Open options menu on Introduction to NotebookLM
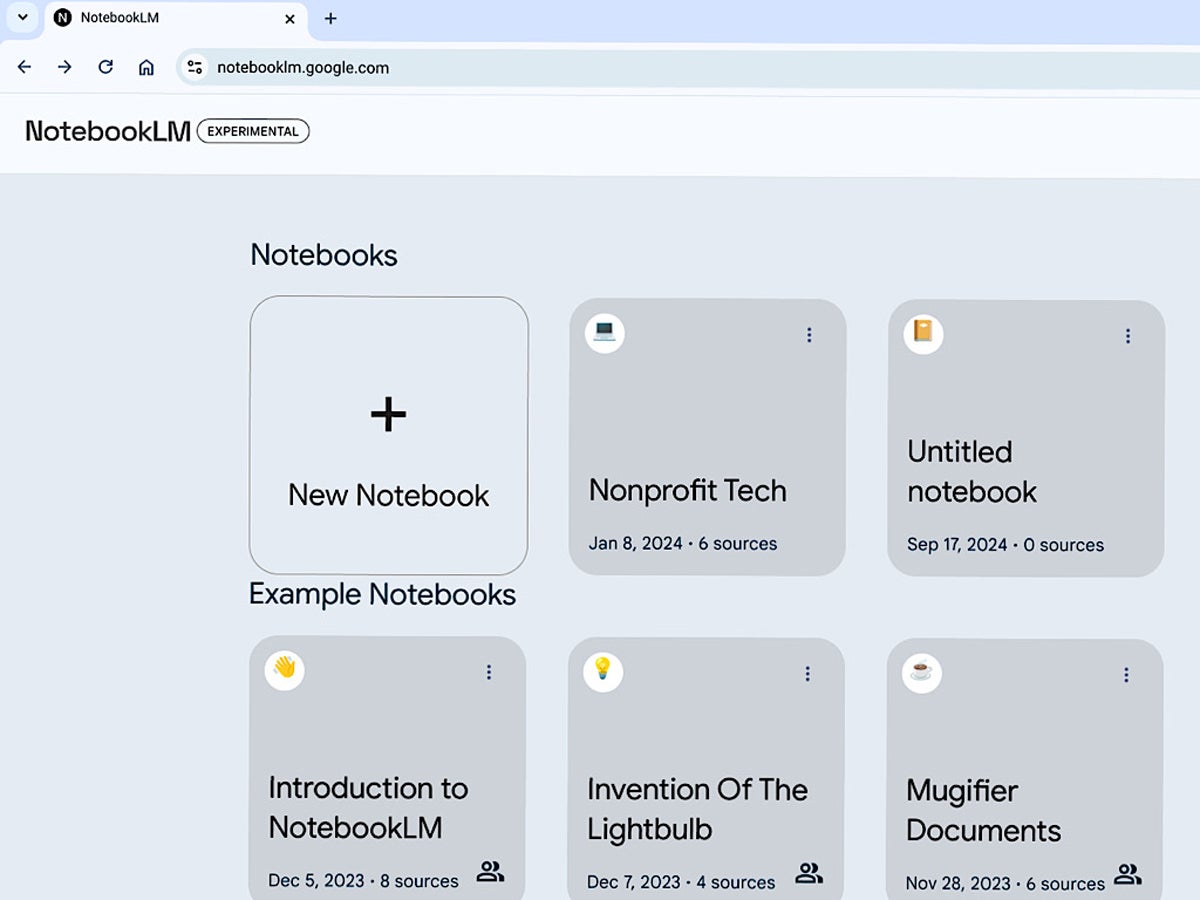Image resolution: width=1200 pixels, height=900 pixels. 489,672
